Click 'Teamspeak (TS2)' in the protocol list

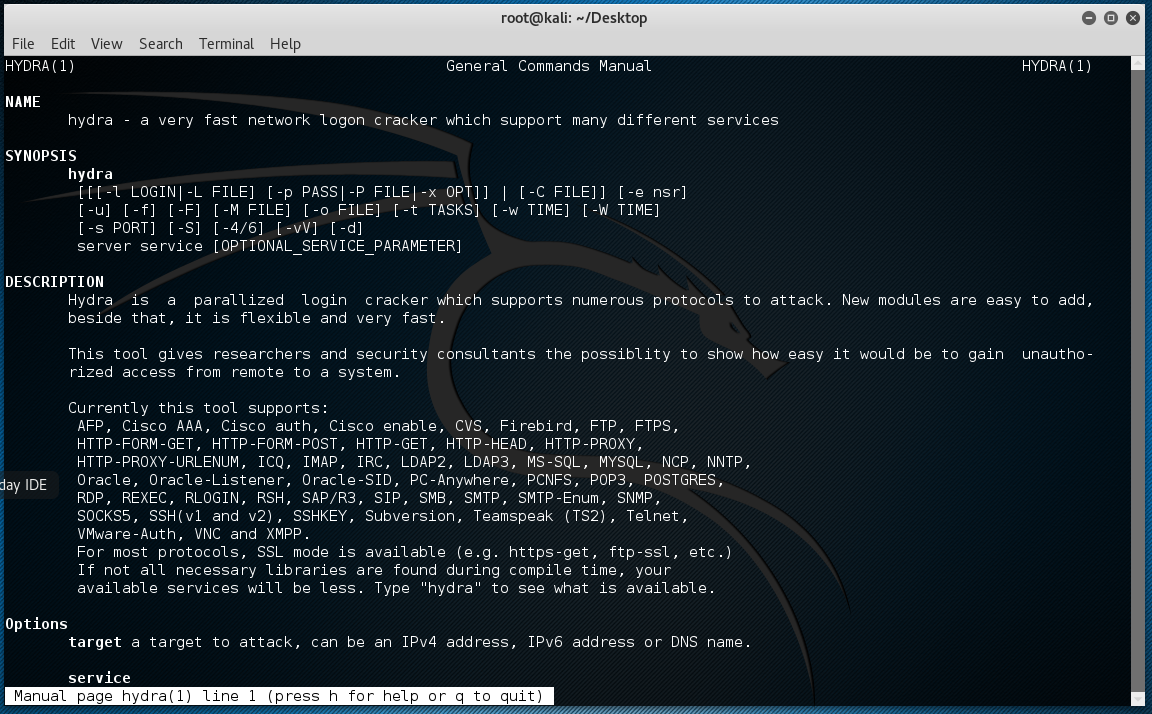tap(540, 516)
